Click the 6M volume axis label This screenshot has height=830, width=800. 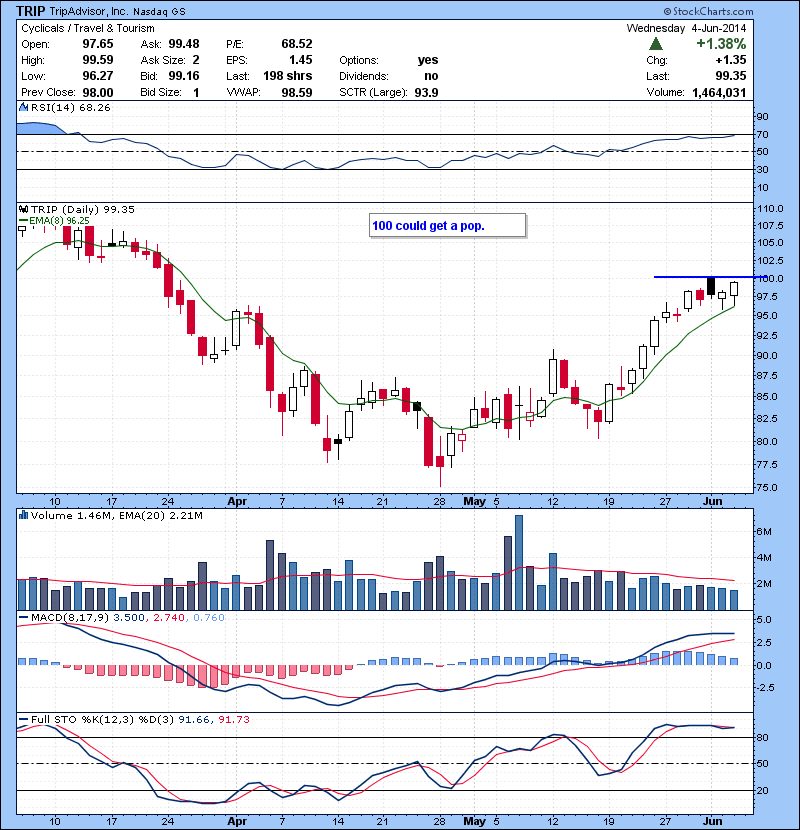[x=764, y=531]
